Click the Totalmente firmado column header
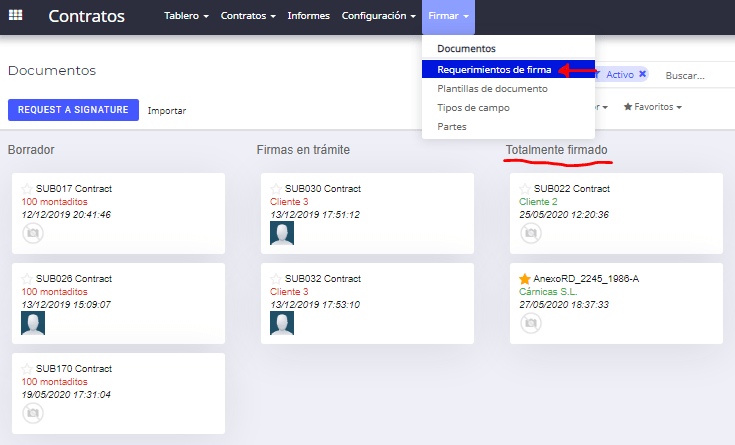Image resolution: width=735 pixels, height=445 pixels. pos(556,150)
